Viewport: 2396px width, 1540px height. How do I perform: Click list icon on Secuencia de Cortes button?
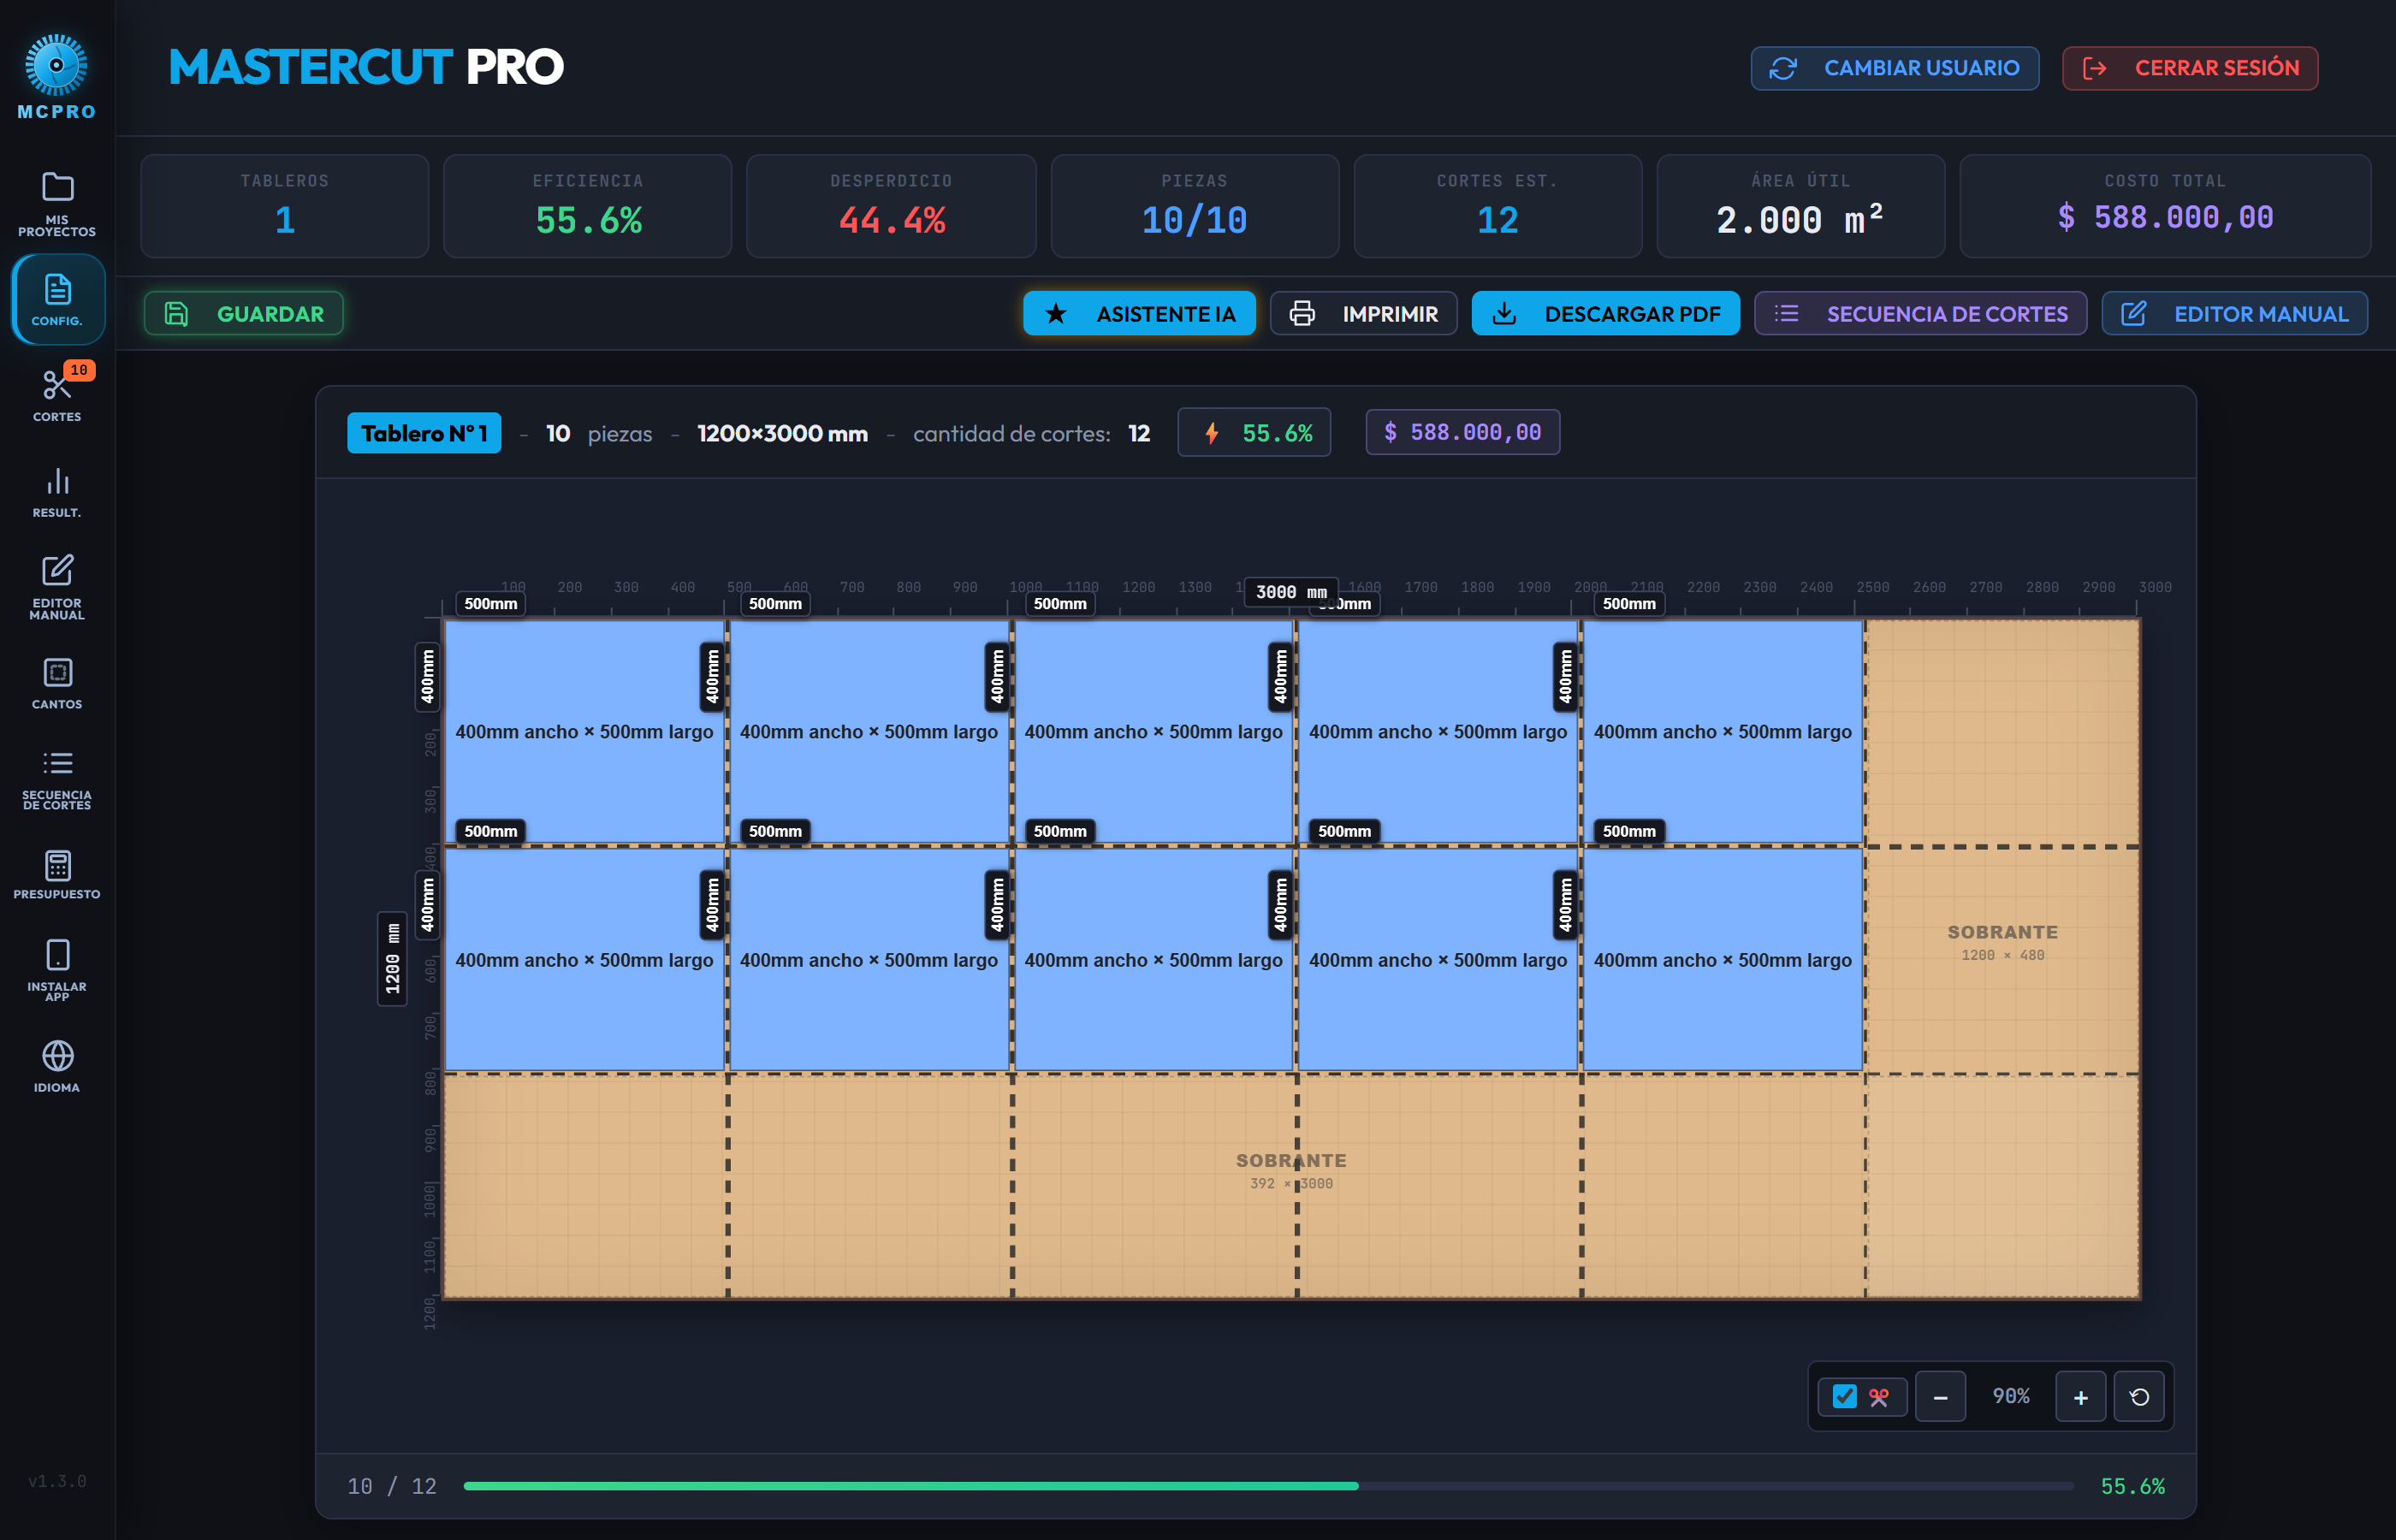click(x=1786, y=314)
